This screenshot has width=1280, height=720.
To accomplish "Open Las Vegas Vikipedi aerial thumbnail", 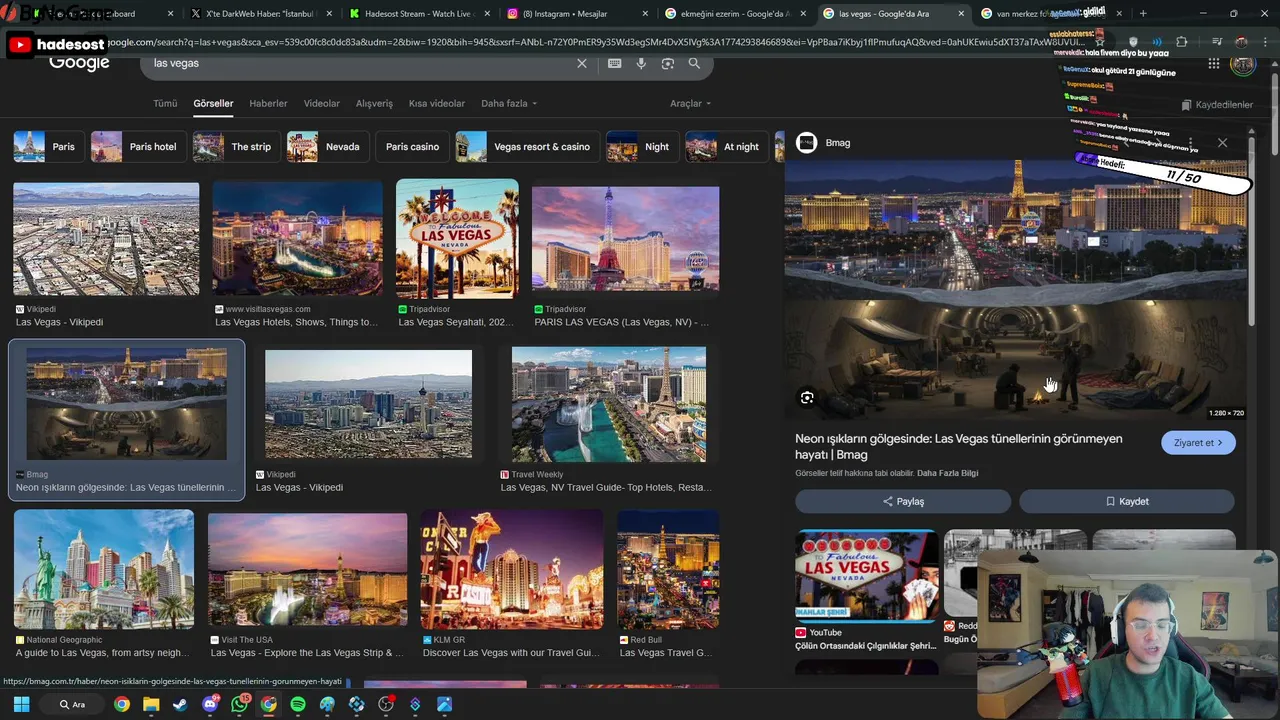I will pyautogui.click(x=106, y=239).
